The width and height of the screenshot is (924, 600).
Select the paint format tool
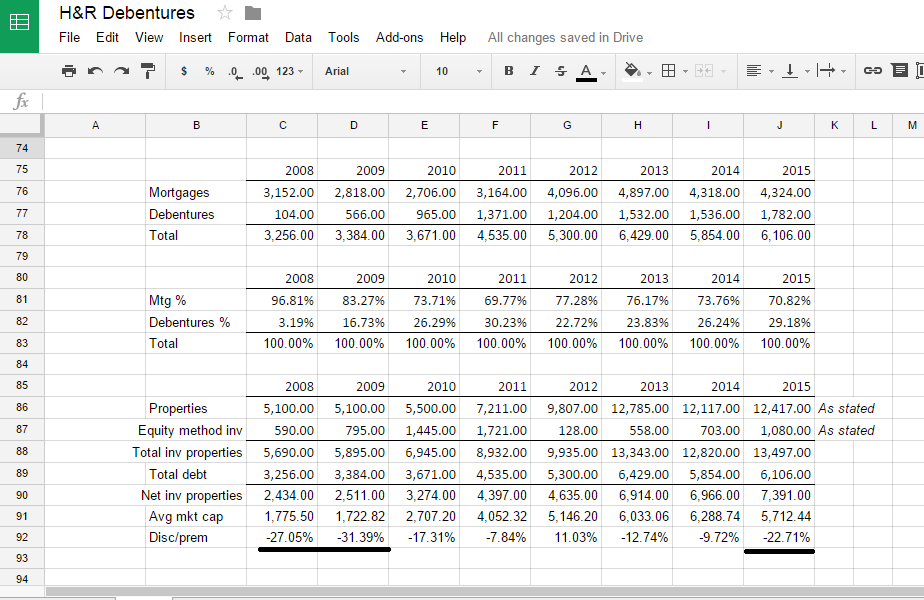(148, 71)
